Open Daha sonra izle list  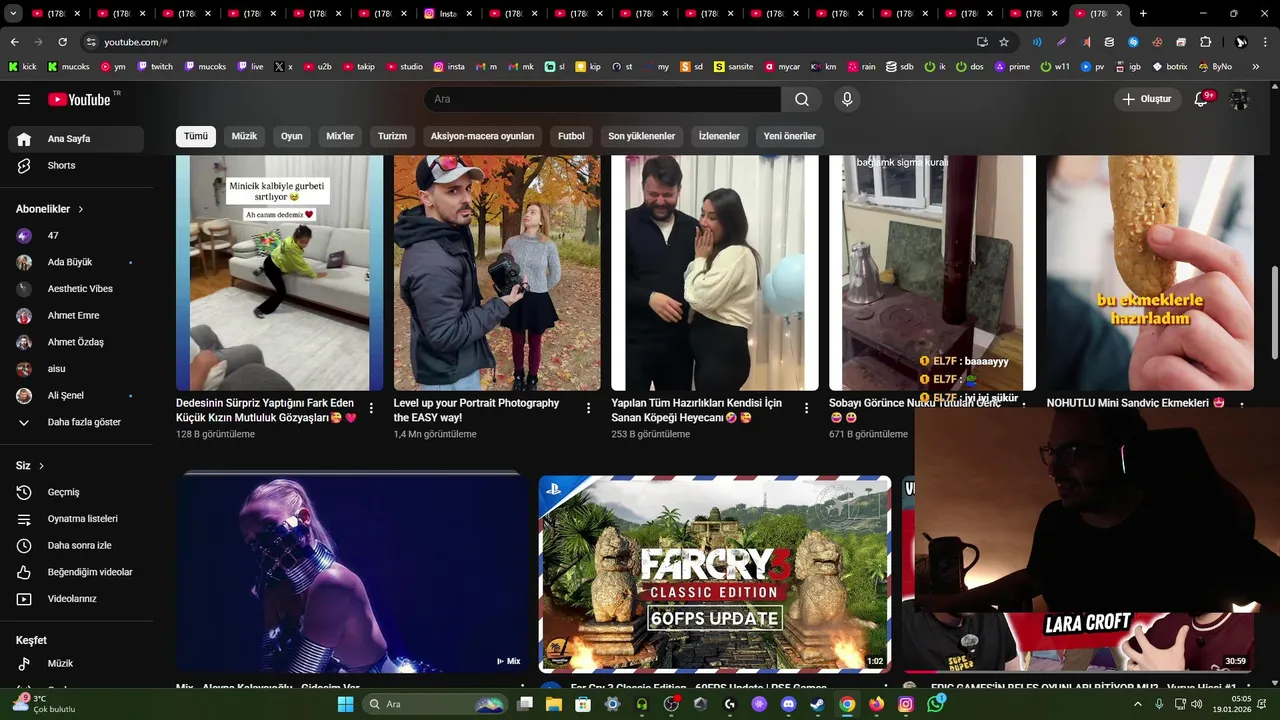[76, 546]
